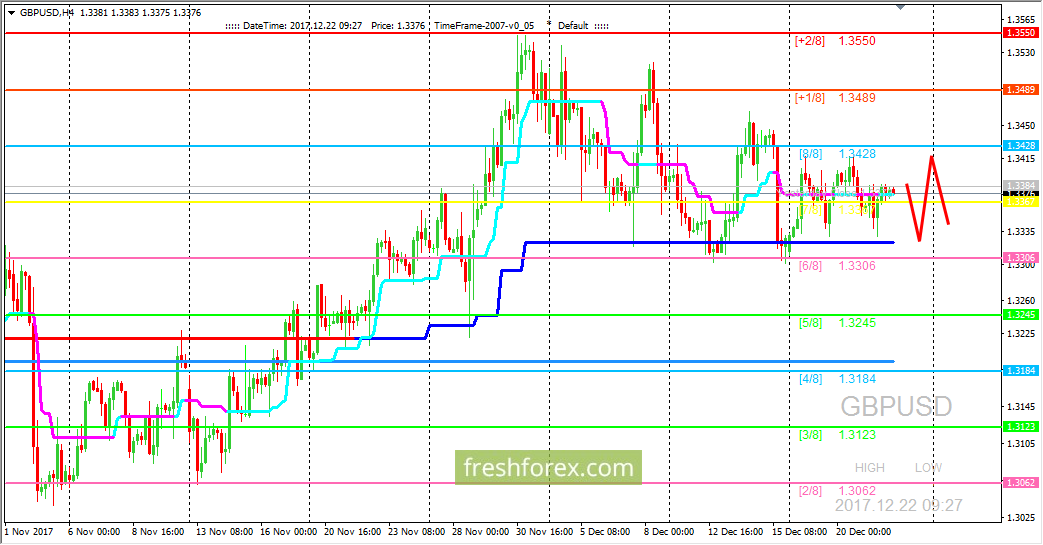Click the 20 Nov 16:00 time axis label
Viewport: 1043px width, 545px height.
(353, 532)
